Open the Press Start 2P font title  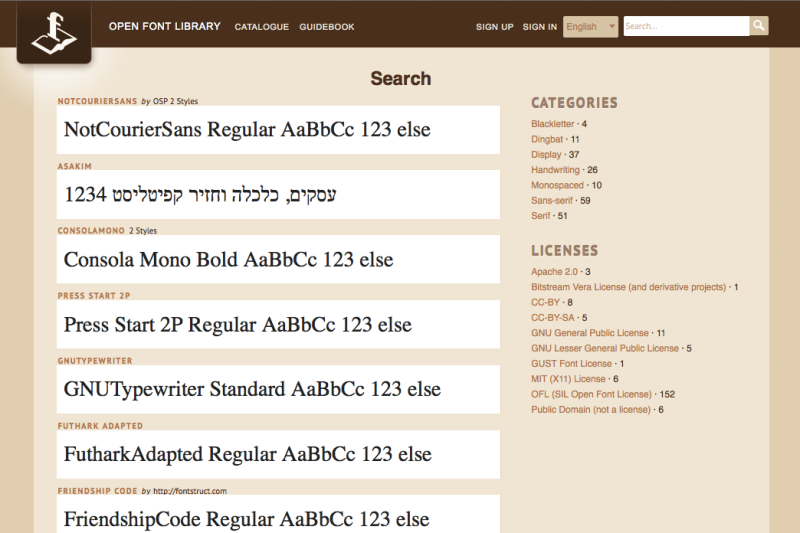94,296
